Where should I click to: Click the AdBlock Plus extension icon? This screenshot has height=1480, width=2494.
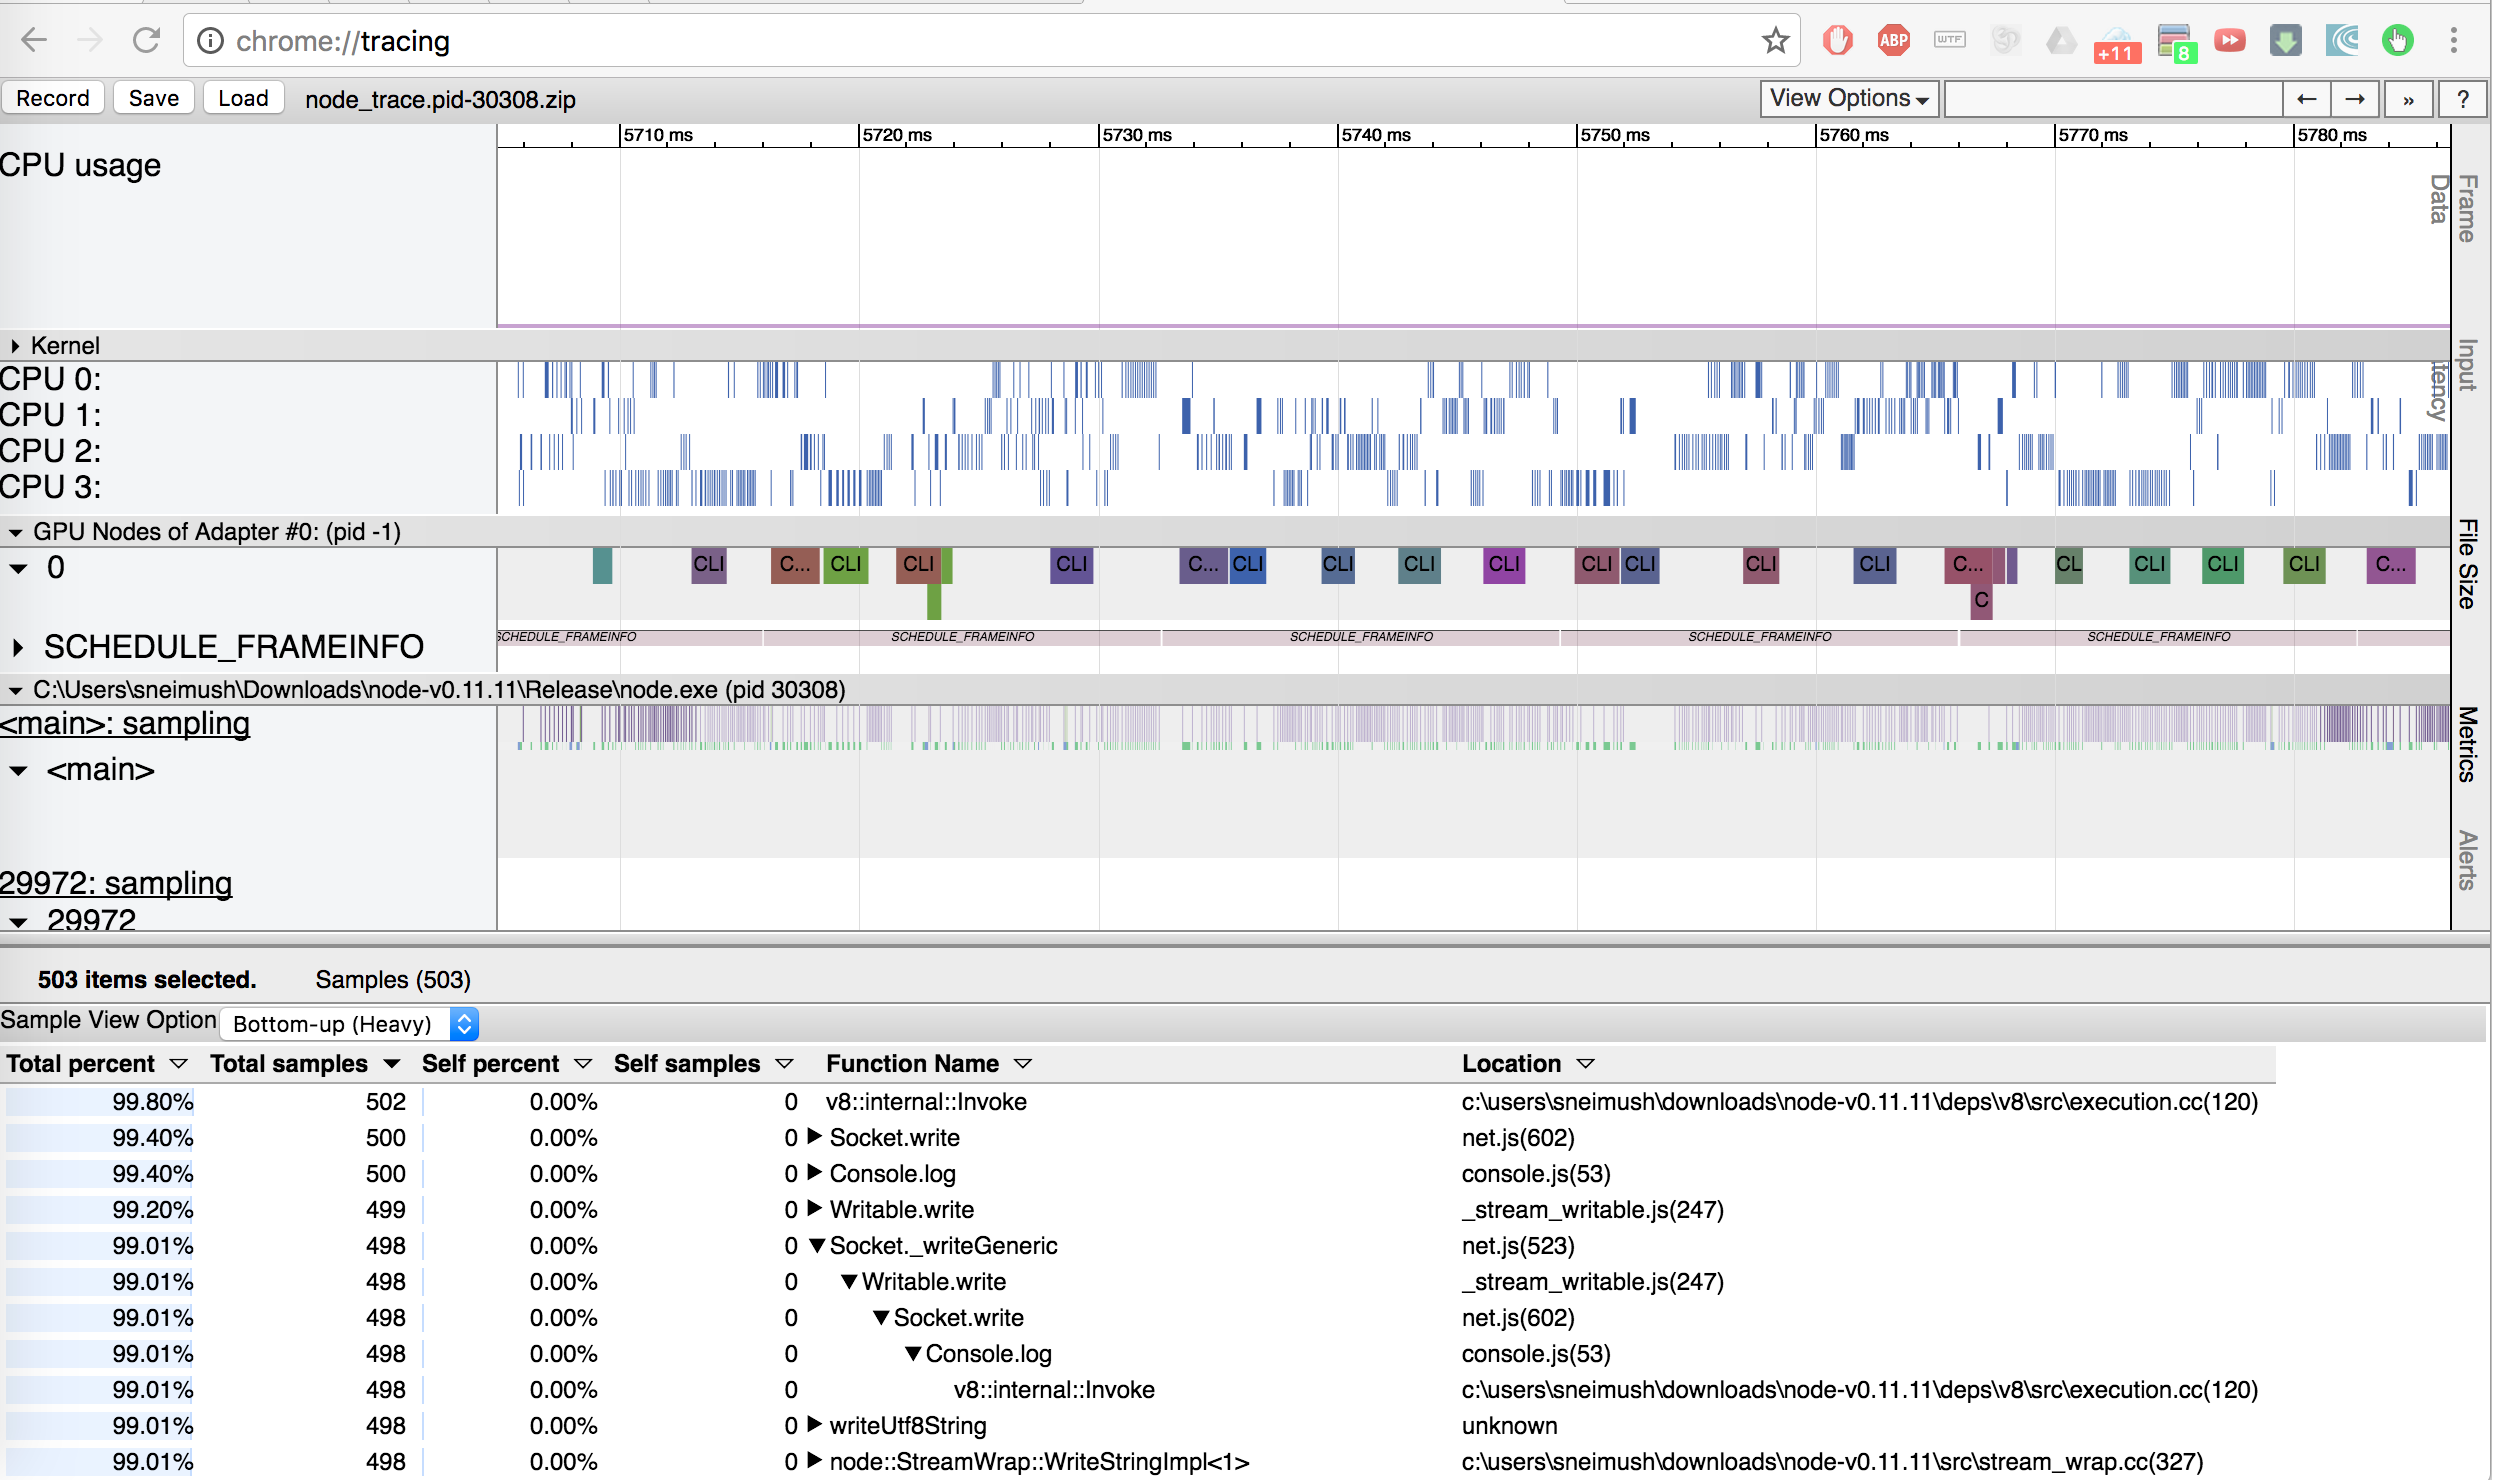pyautogui.click(x=1893, y=40)
